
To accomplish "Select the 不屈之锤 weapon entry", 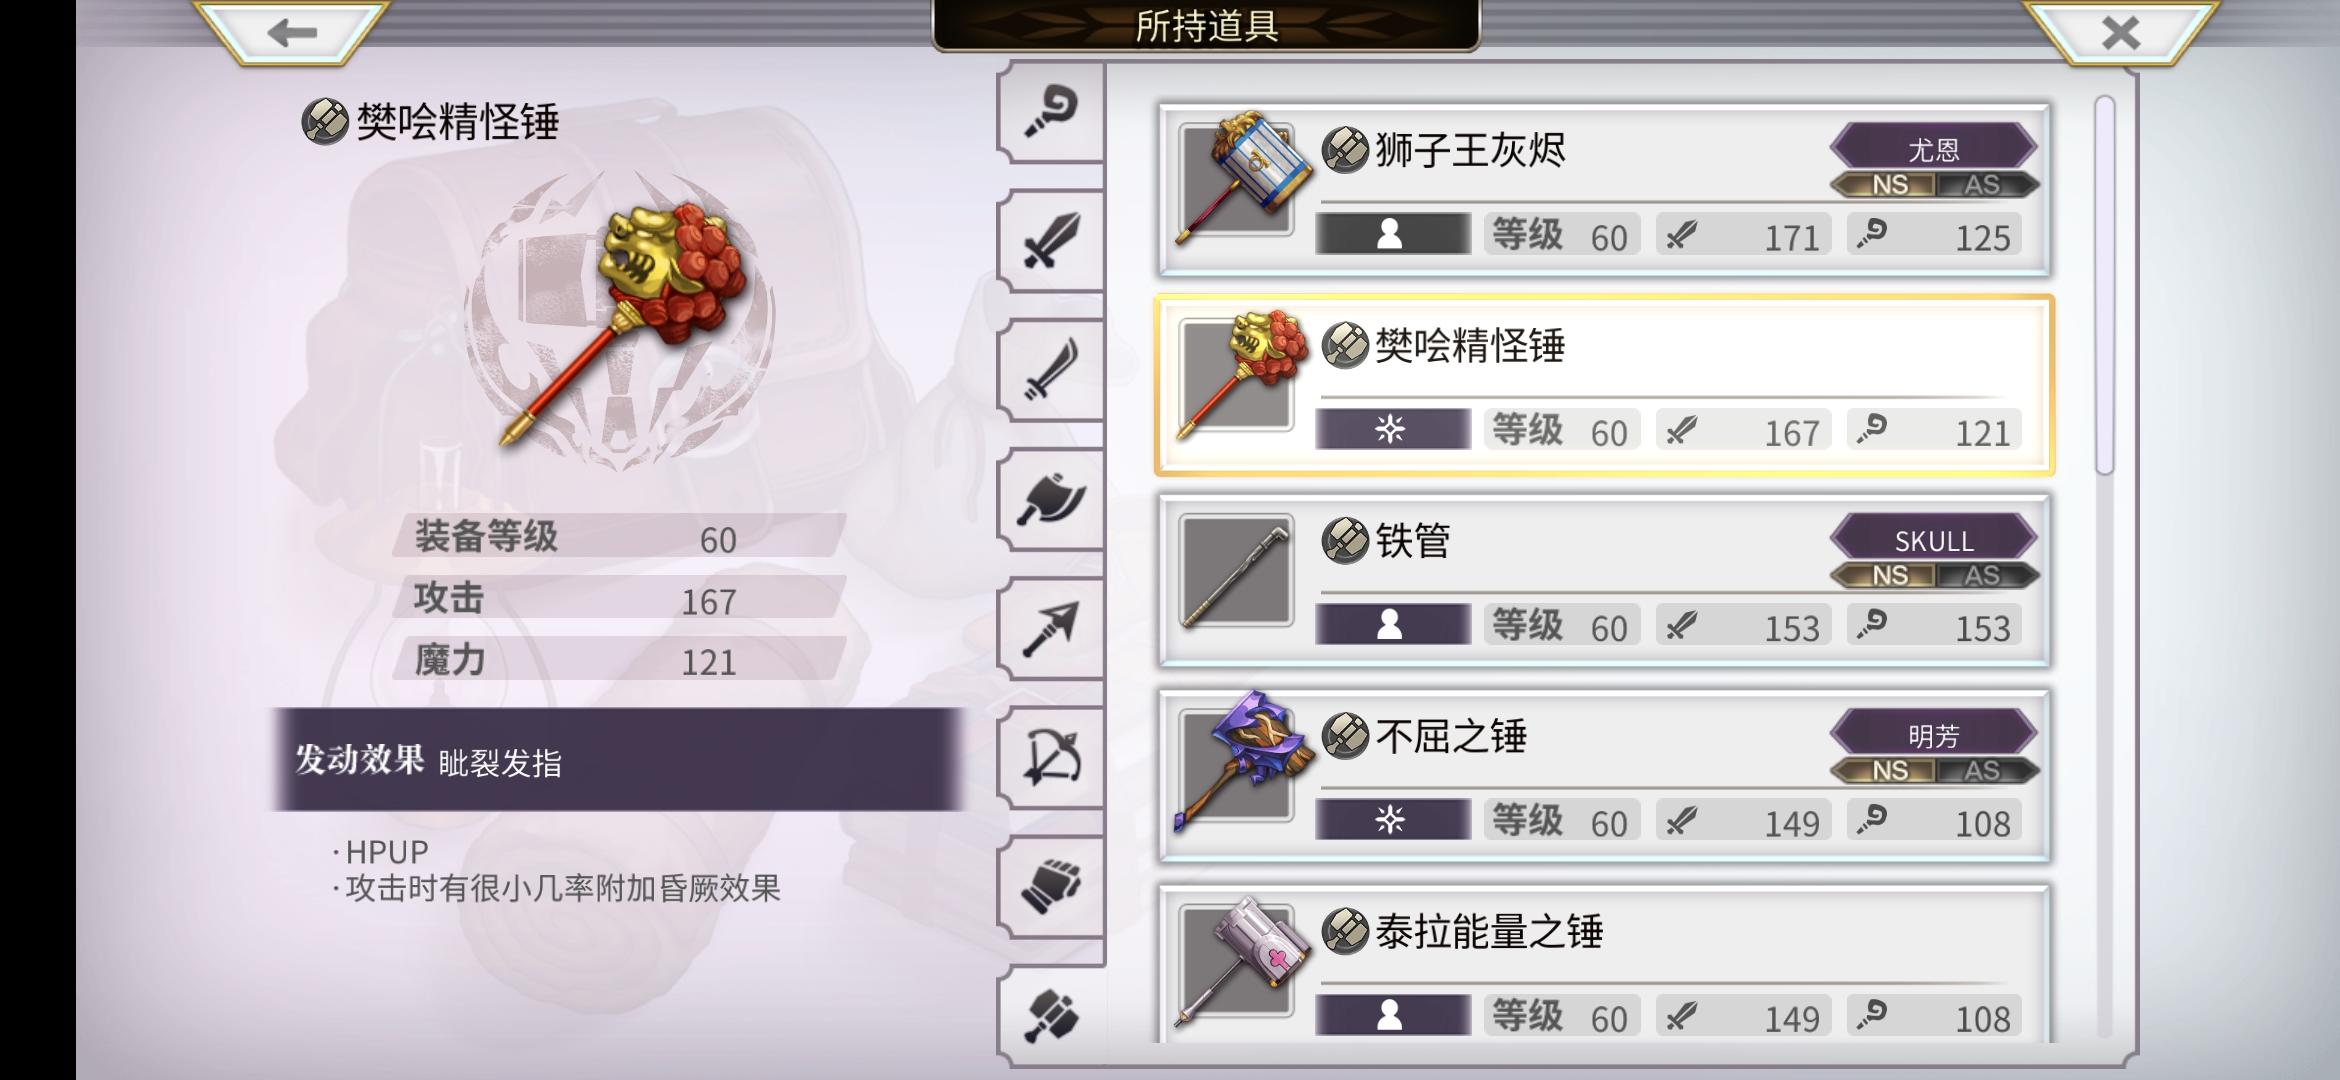I will coord(1604,775).
